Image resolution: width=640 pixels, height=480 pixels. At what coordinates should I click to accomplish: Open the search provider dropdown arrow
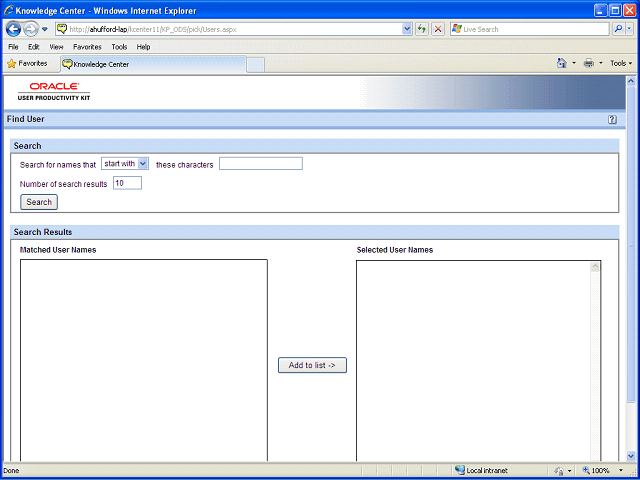(x=629, y=29)
